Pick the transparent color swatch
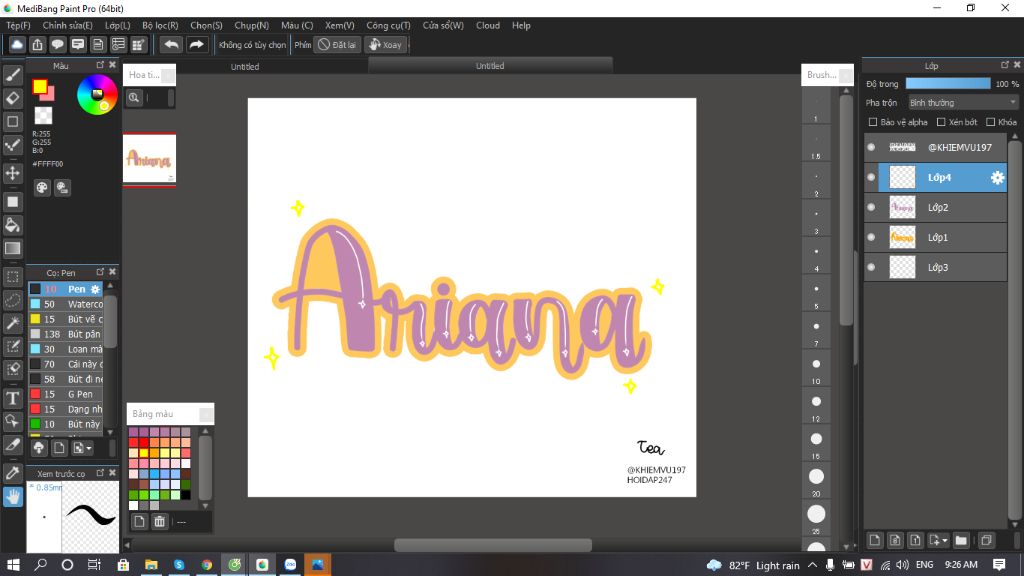 coord(43,116)
